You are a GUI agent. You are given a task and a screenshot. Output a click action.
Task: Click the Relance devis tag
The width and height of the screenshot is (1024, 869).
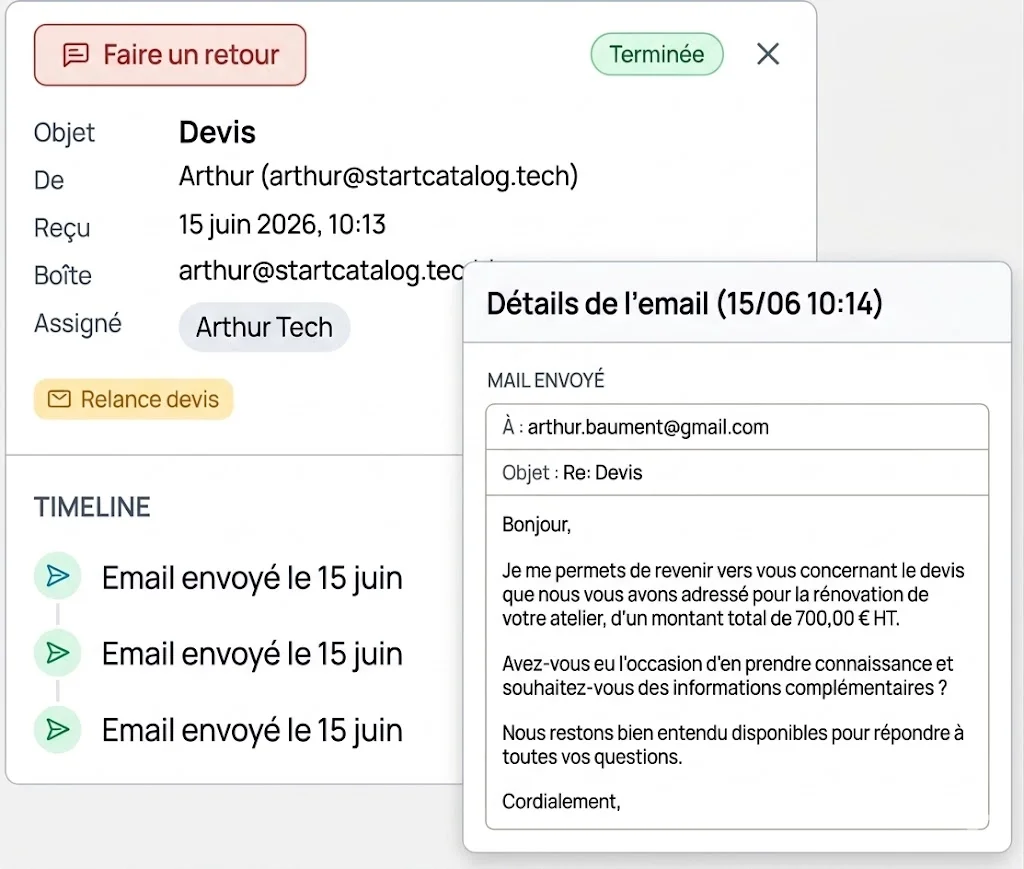click(134, 399)
